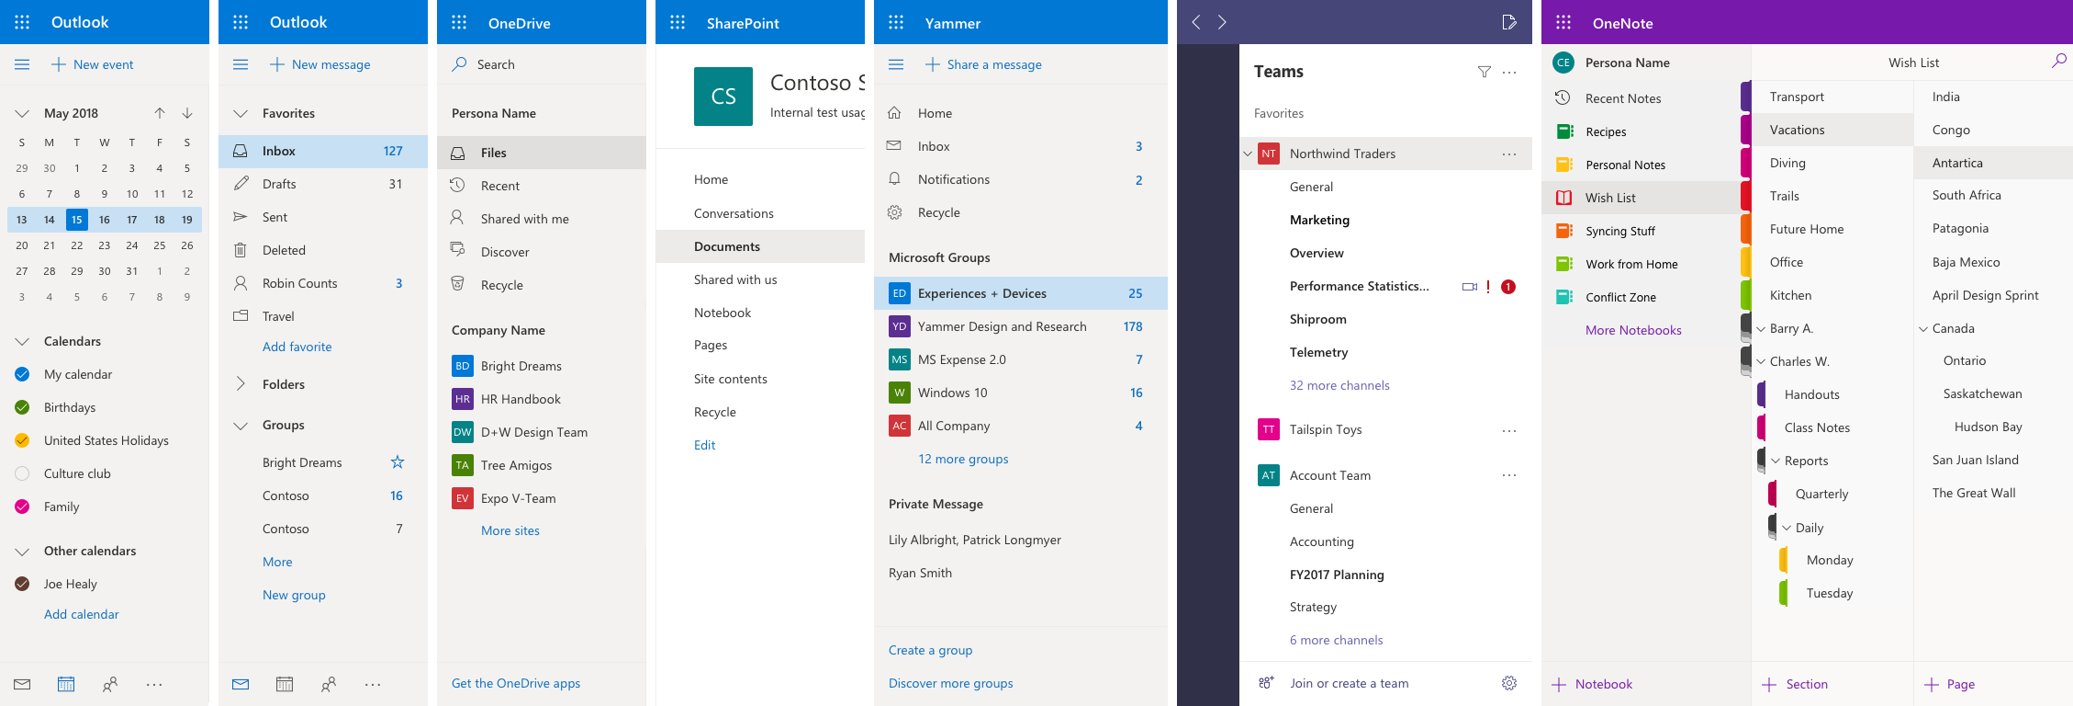Click the red NT Northwind Traders avatar
The width and height of the screenshot is (2073, 706).
[1268, 154]
